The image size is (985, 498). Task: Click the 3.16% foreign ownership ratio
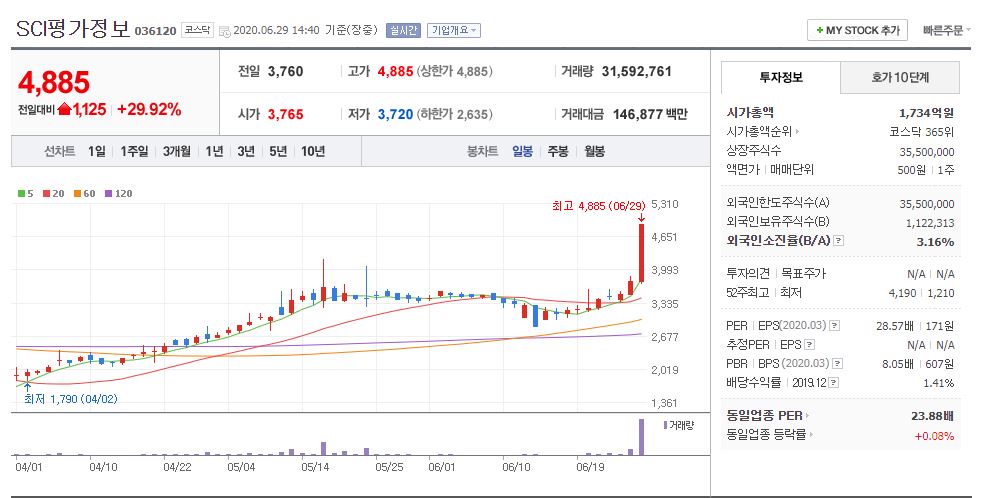coord(935,242)
